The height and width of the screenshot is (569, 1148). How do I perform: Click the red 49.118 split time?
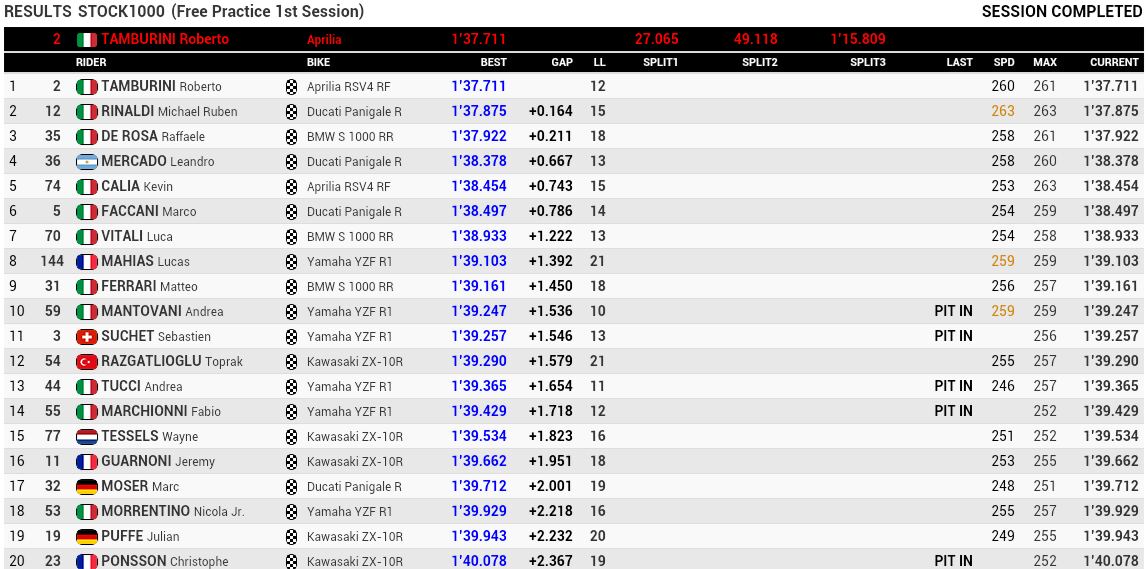(755, 40)
